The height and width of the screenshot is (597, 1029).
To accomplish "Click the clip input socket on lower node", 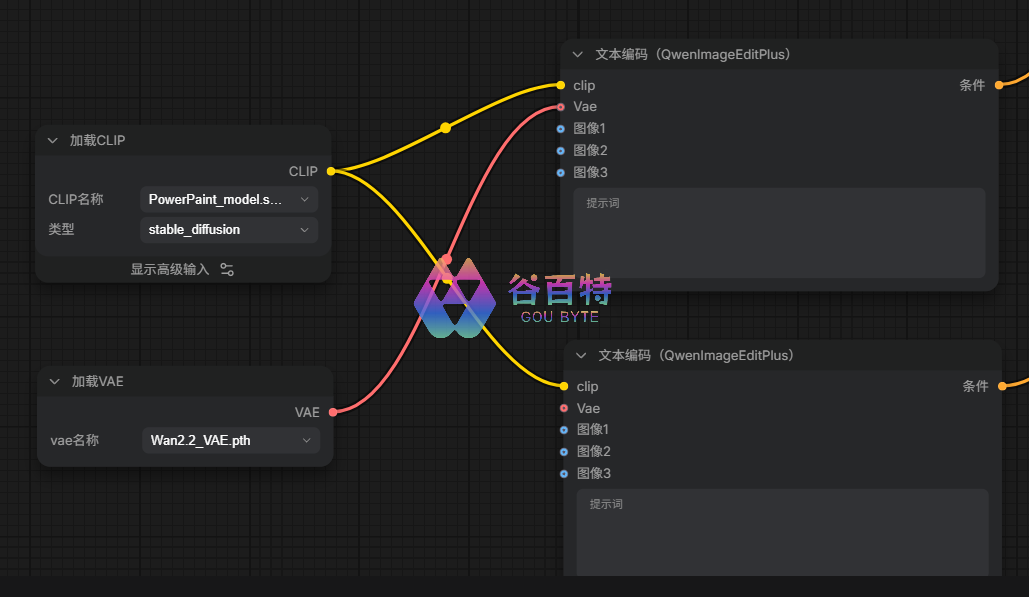I will click(564, 386).
